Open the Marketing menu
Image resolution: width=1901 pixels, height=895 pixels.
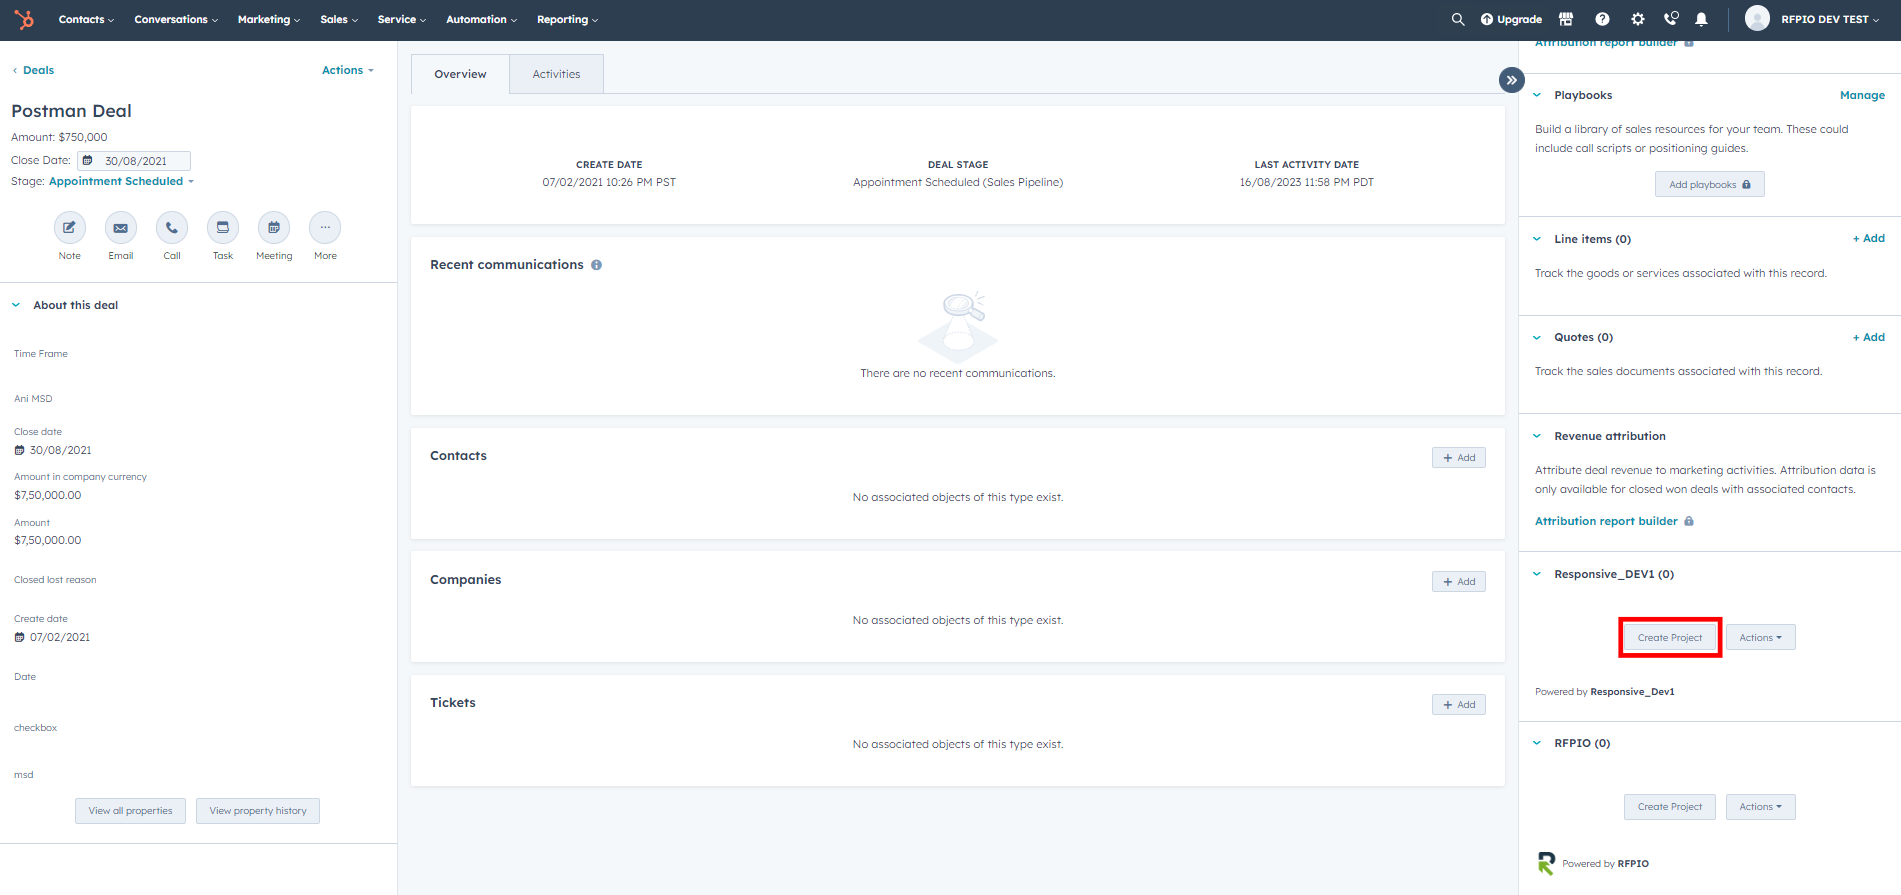coord(269,19)
